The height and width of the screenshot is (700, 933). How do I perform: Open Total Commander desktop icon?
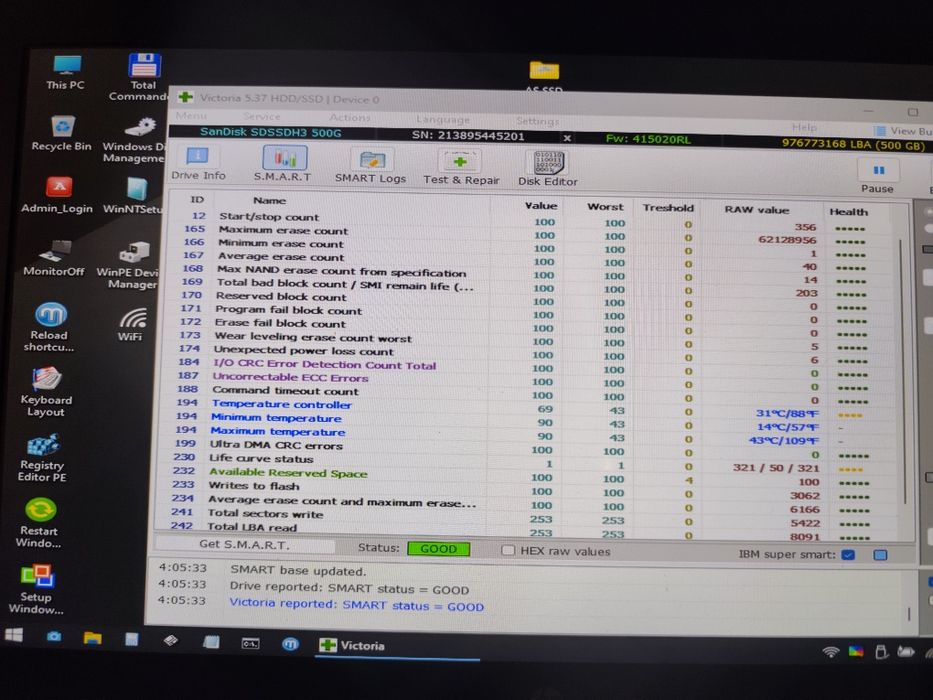coord(142,77)
